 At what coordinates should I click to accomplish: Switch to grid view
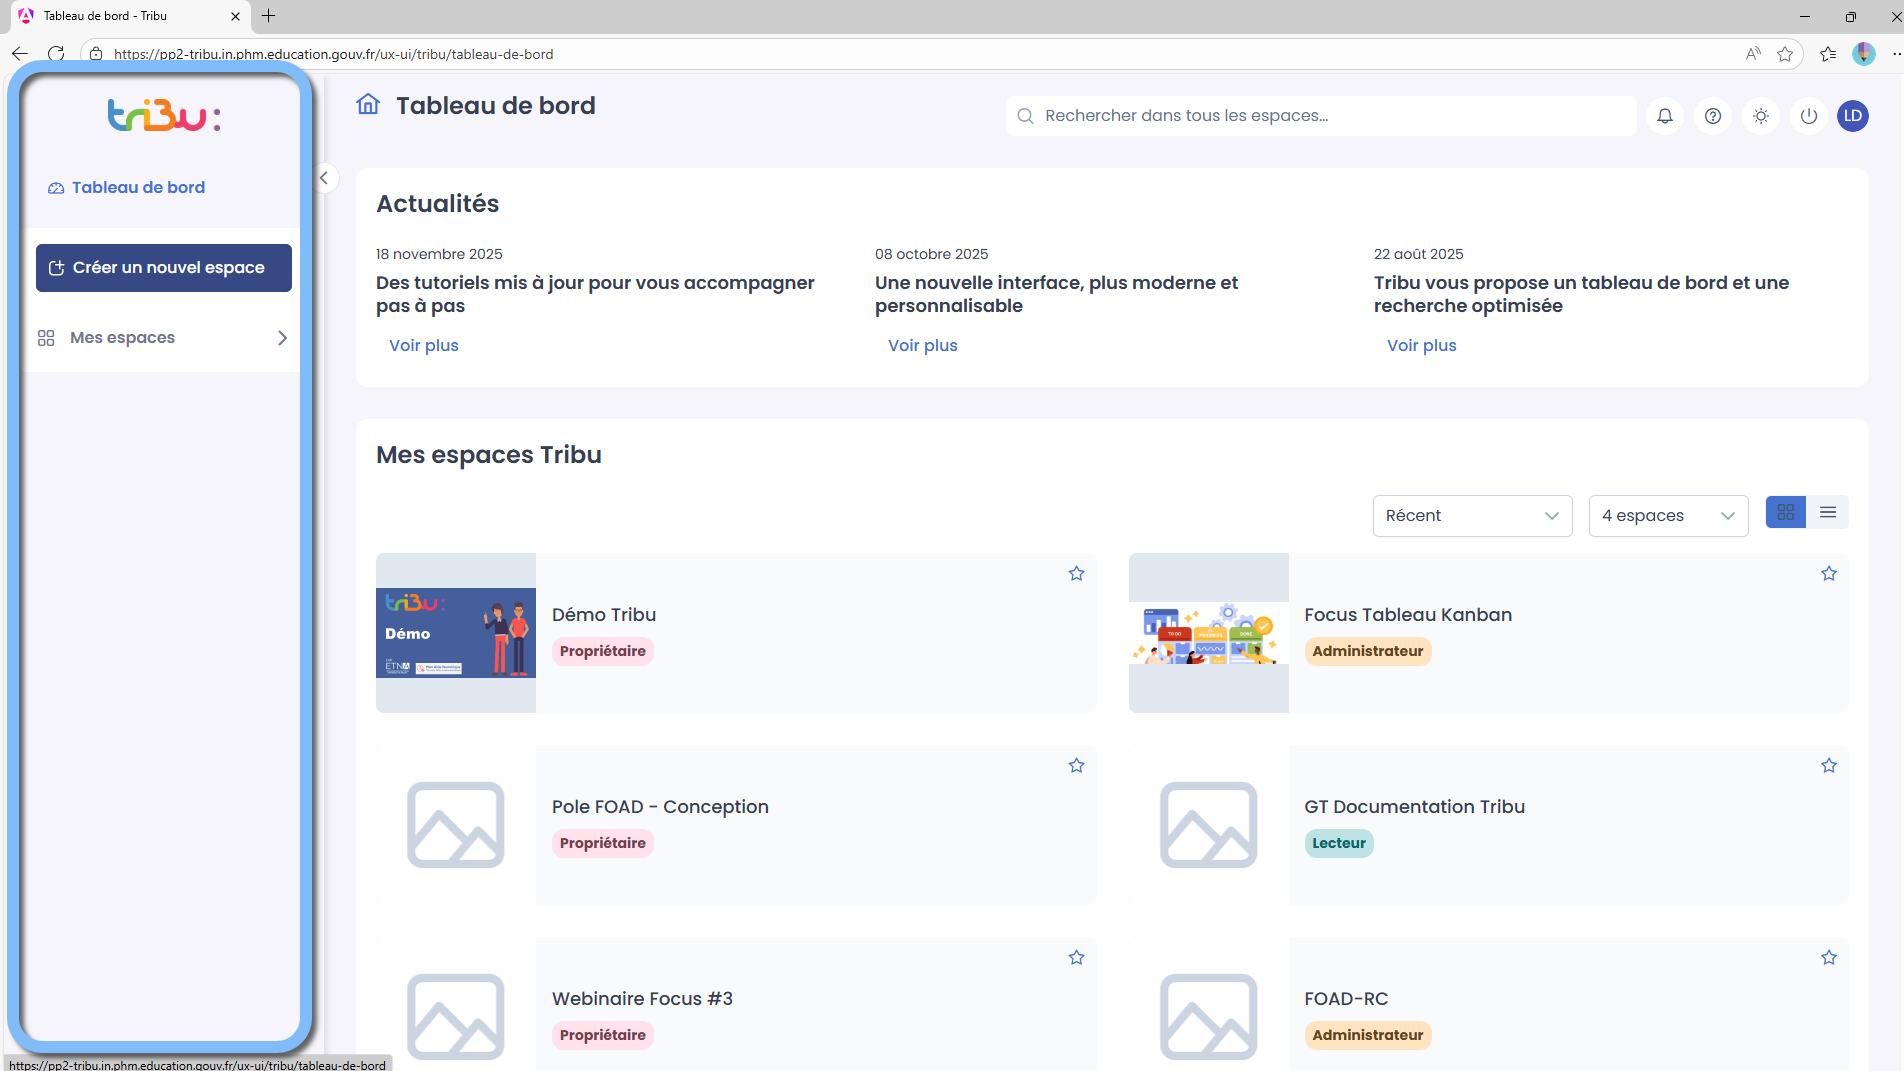click(x=1786, y=512)
